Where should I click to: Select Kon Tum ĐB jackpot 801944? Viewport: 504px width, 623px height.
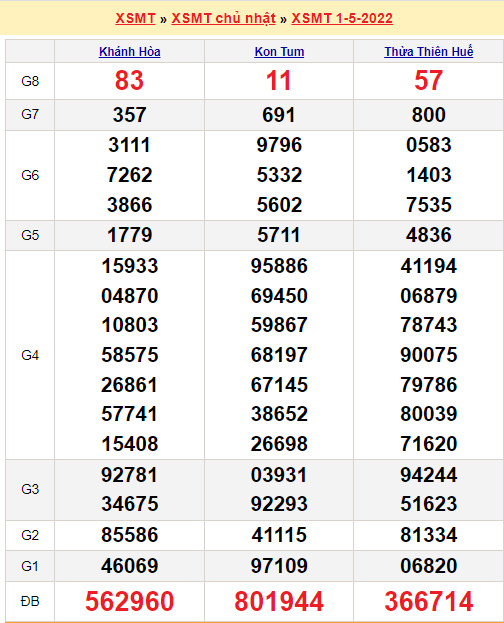pos(279,601)
